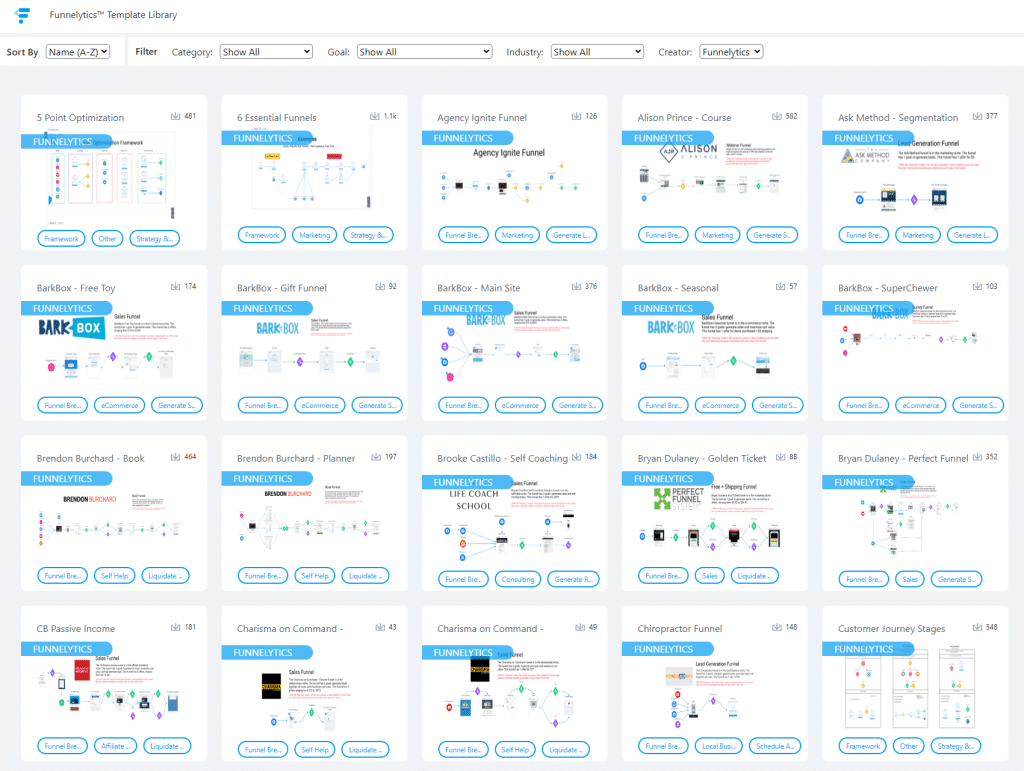This screenshot has height=771, width=1024.
Task: Select Consulting tag on Brooke Castillo card
Action: (x=518, y=579)
